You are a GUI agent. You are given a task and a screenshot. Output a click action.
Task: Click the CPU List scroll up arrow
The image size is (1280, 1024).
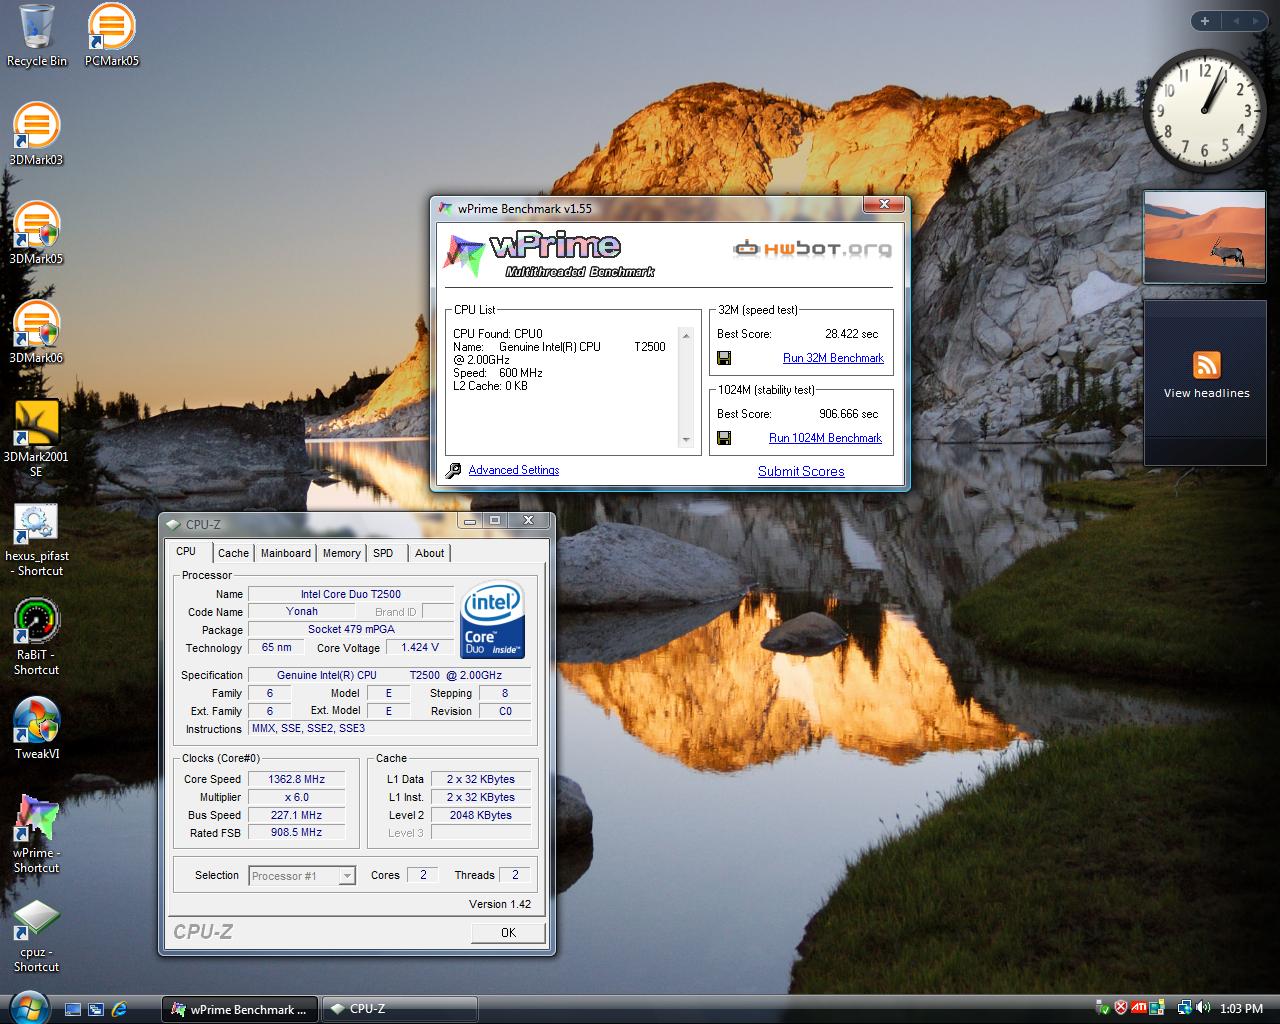pos(686,336)
